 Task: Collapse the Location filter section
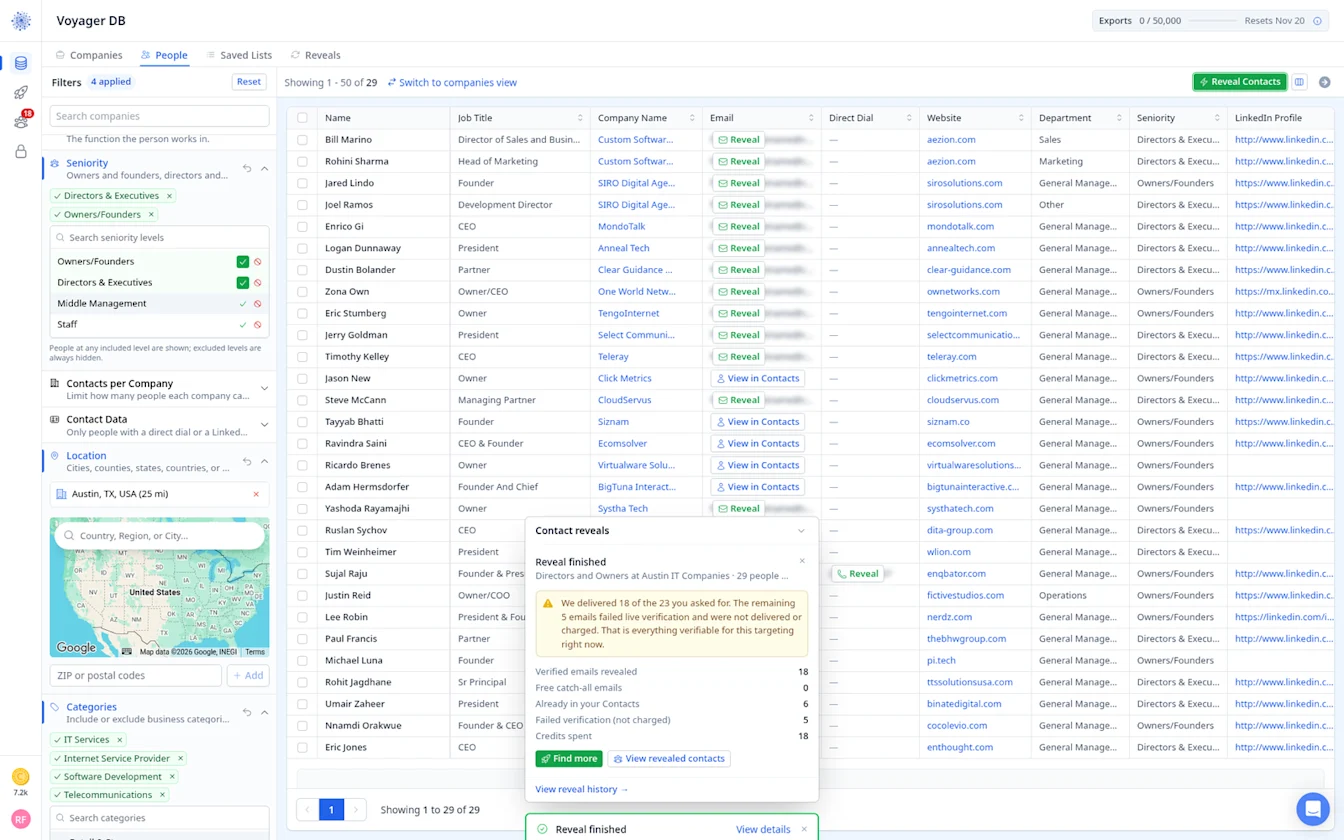pyautogui.click(x=265, y=462)
